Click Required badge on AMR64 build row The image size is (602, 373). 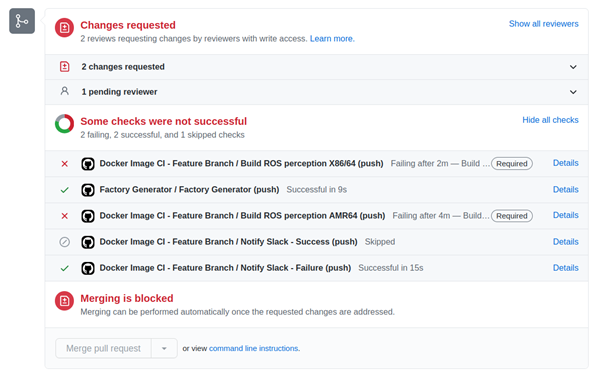coord(512,216)
